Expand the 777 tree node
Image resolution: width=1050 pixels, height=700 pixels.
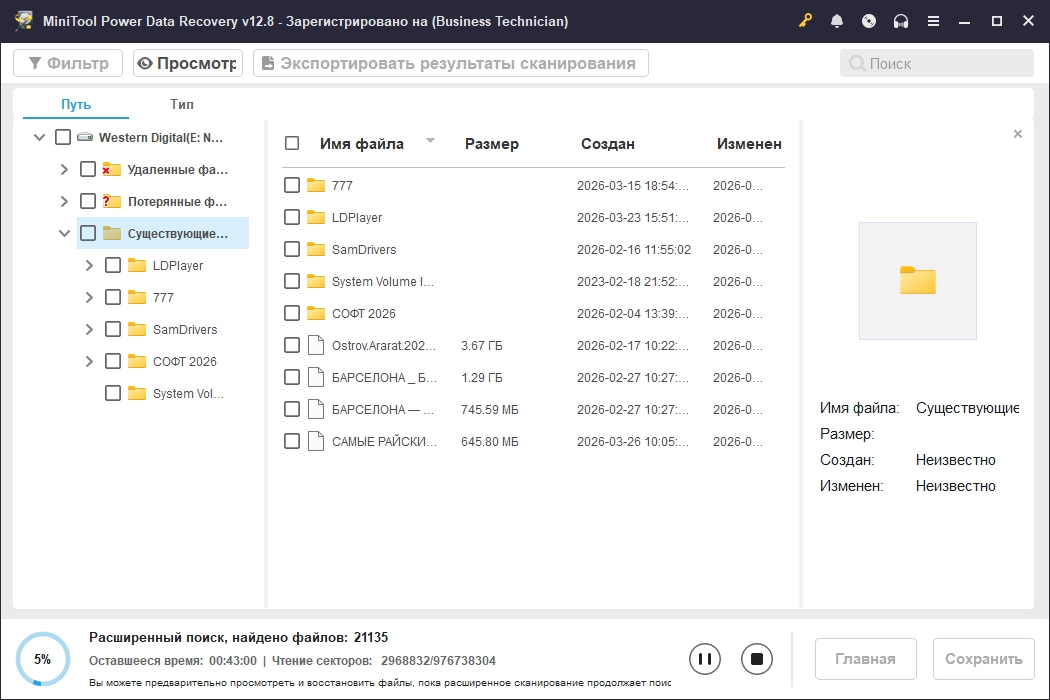89,297
